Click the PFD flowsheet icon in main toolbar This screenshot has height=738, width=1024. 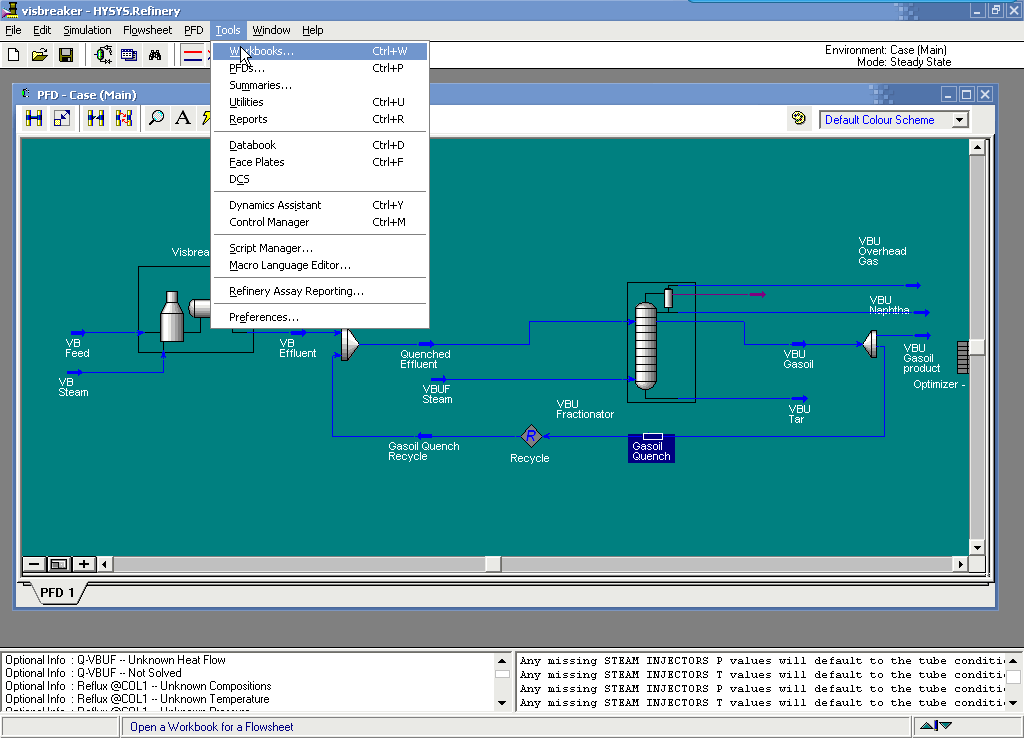coord(103,55)
